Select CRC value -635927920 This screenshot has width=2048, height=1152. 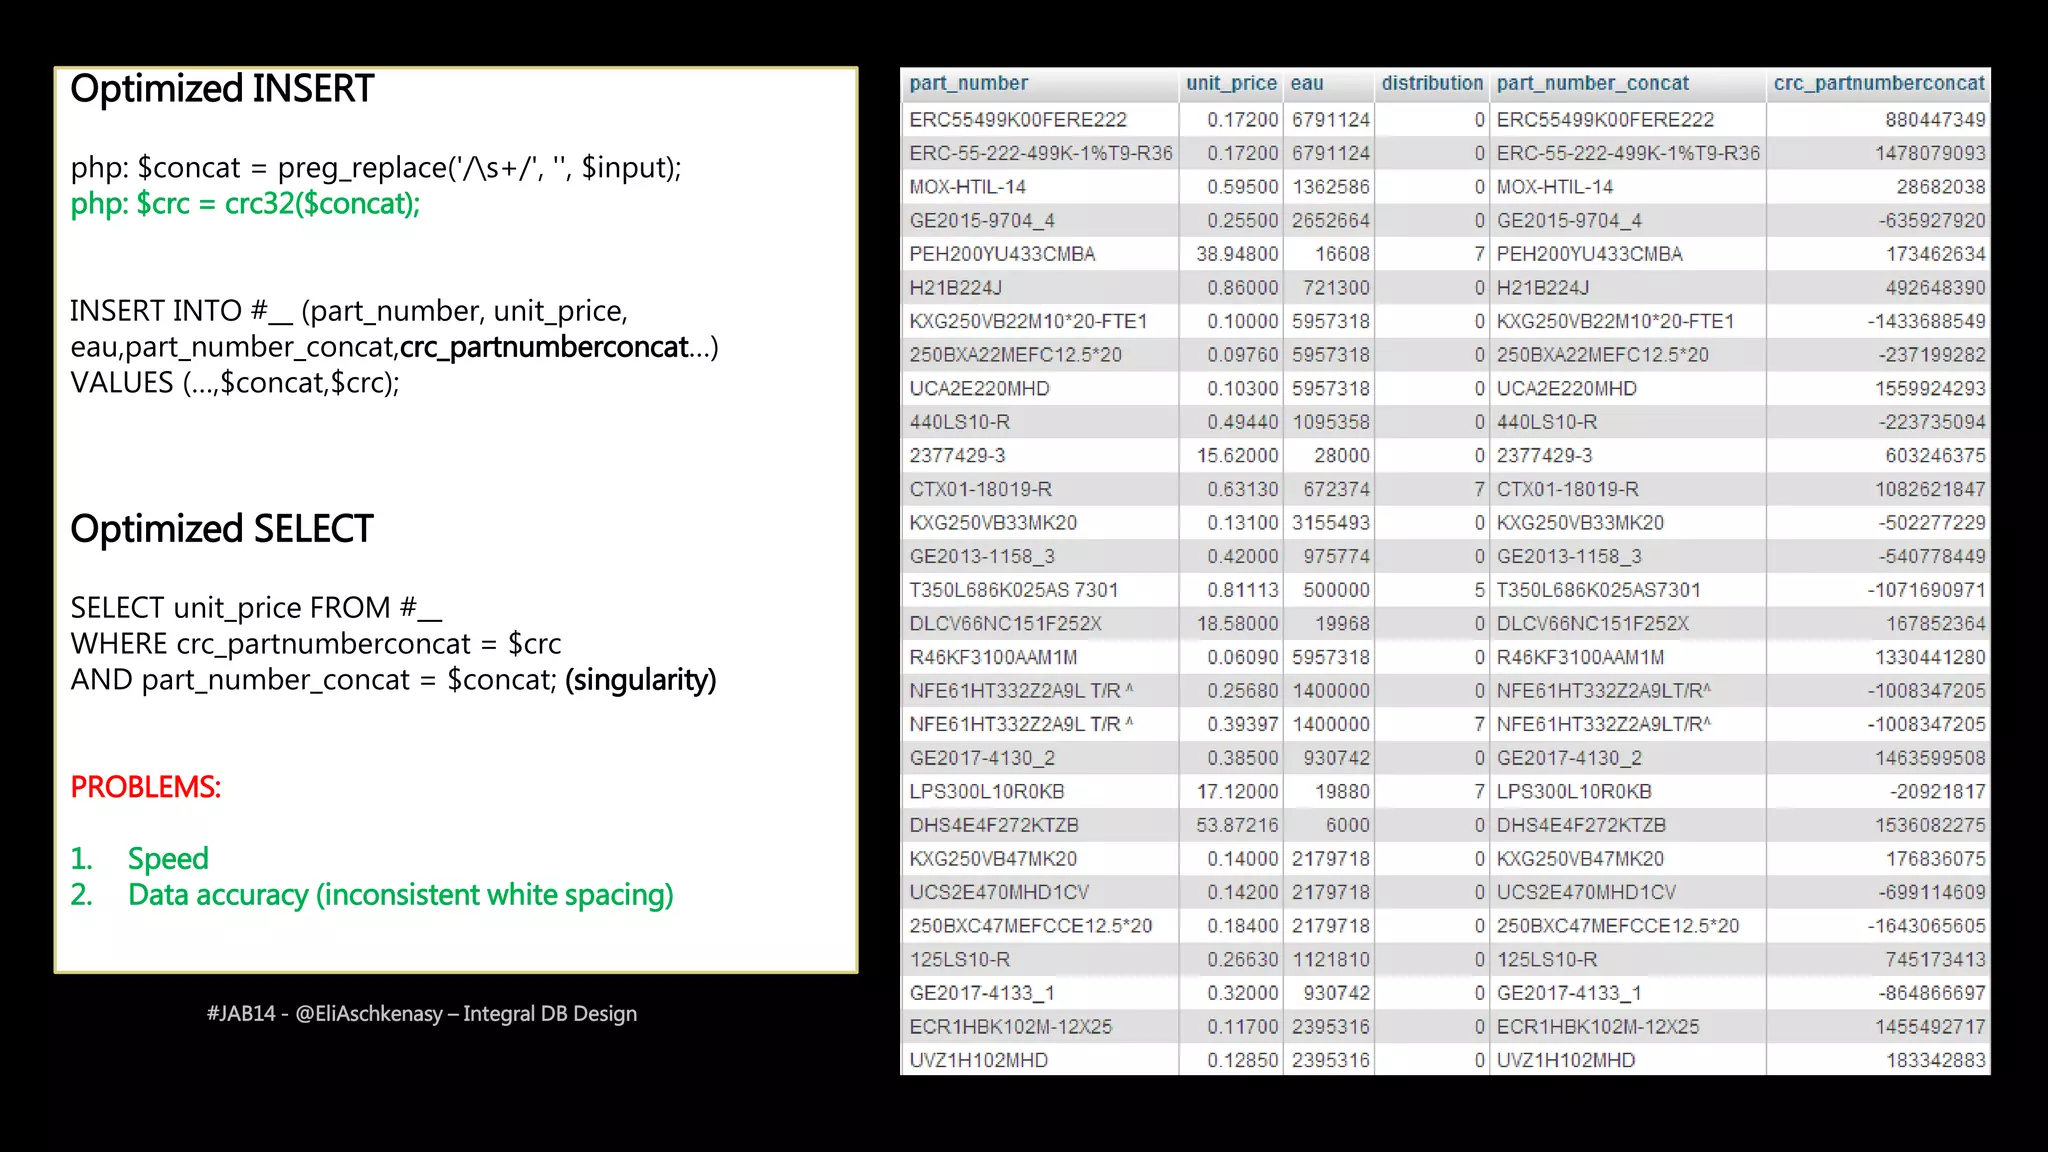coord(1931,220)
